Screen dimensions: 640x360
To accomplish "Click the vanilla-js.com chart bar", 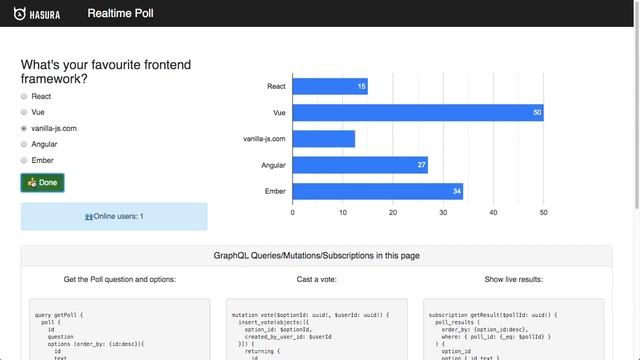I will click(324, 139).
